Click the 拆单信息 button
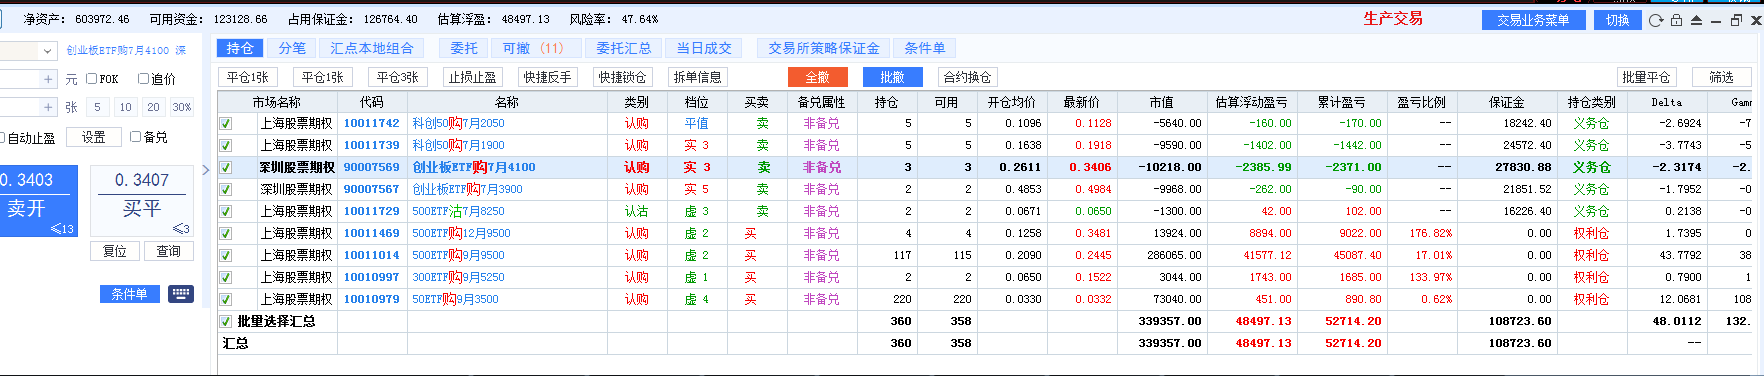The image size is (1764, 376). [698, 77]
